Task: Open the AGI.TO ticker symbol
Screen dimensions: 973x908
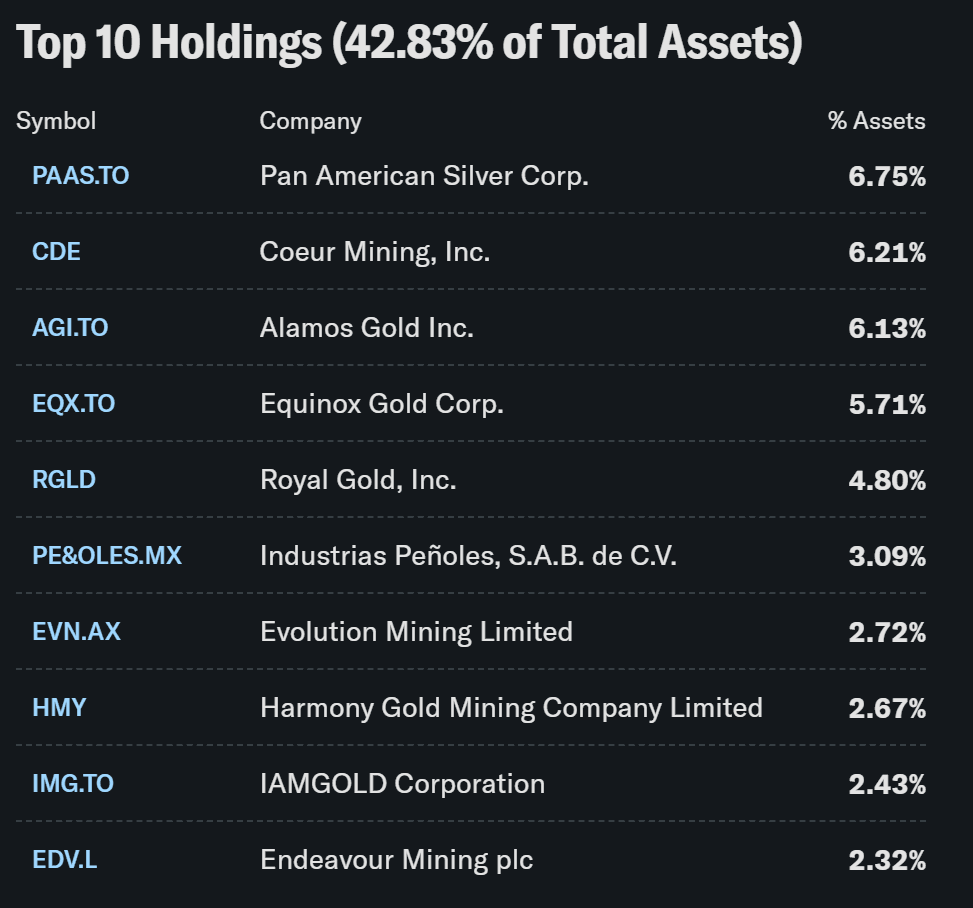Action: click(70, 328)
